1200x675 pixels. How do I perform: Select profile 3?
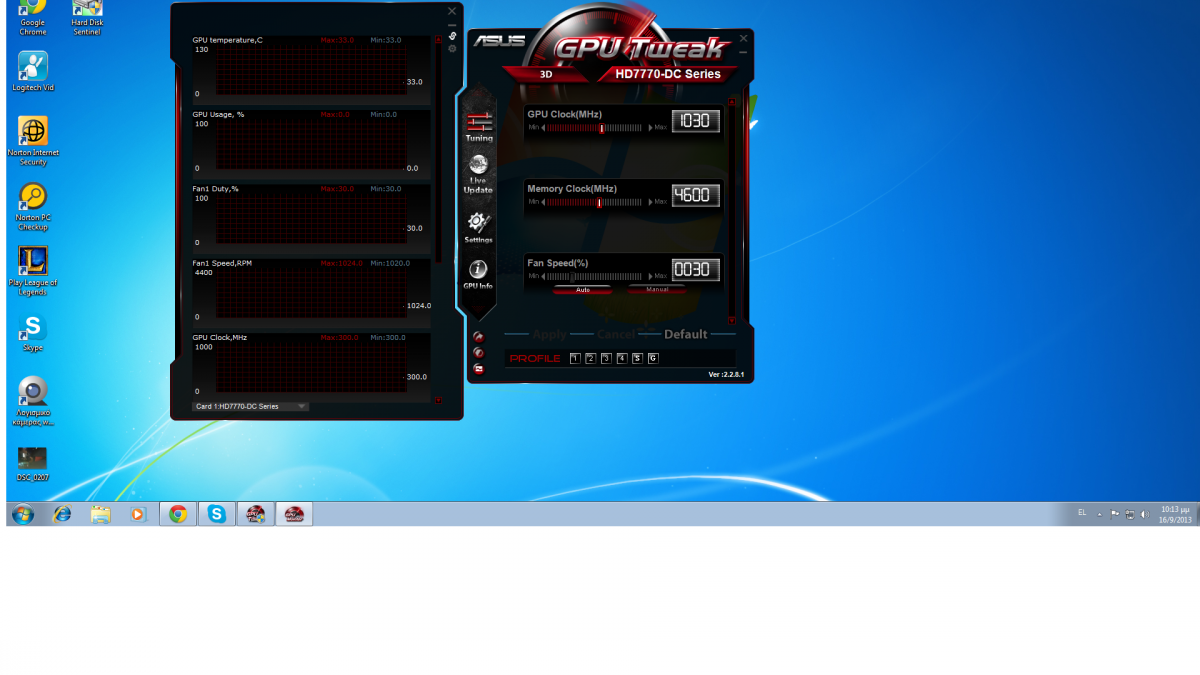(606, 358)
